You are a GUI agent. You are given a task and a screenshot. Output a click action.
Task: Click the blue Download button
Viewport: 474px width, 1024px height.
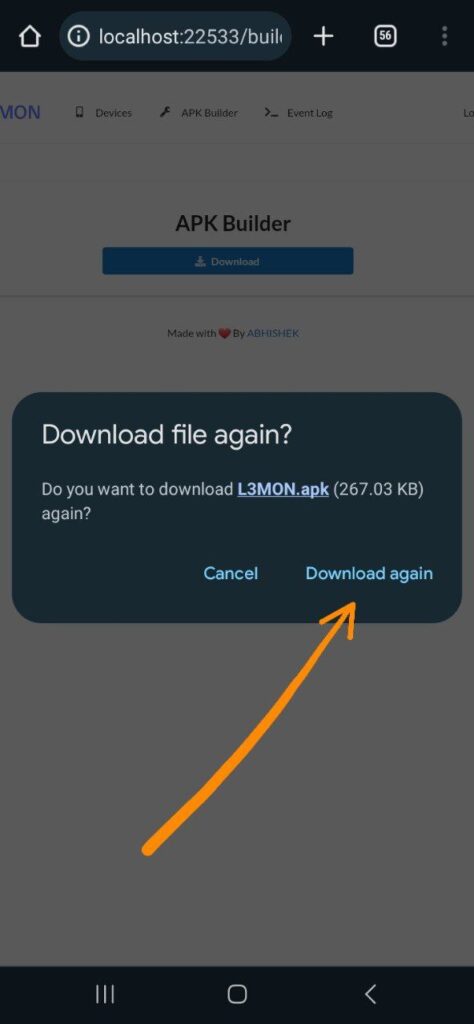(x=228, y=261)
